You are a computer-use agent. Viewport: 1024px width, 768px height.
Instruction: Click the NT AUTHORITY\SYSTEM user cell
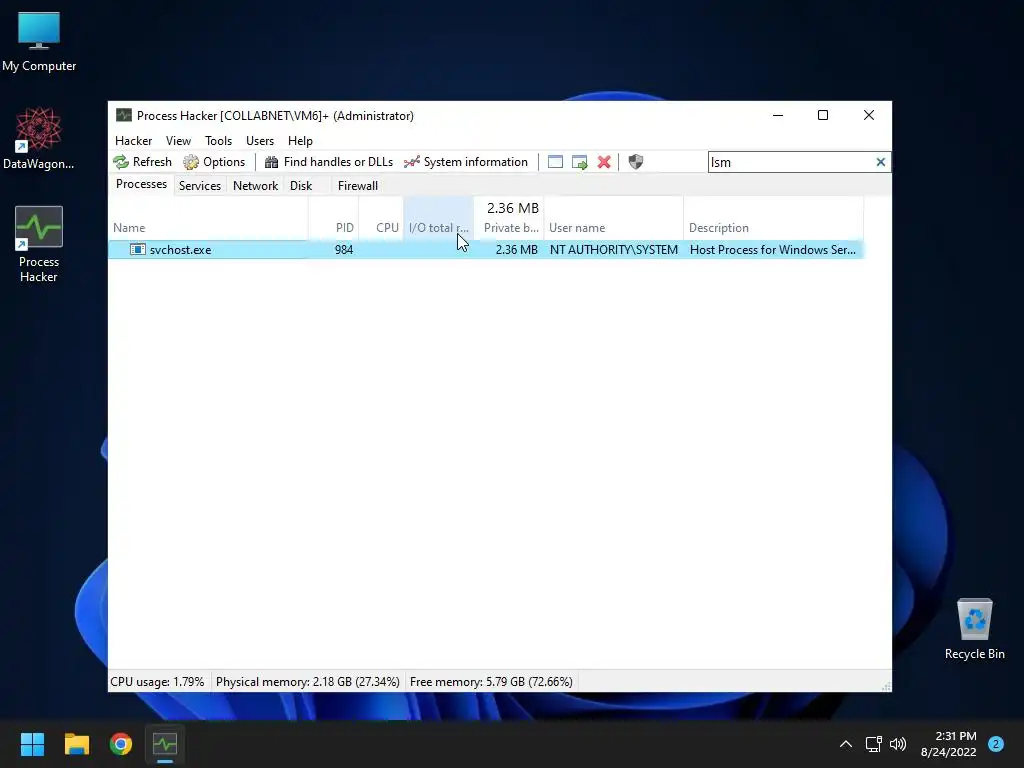pos(613,249)
